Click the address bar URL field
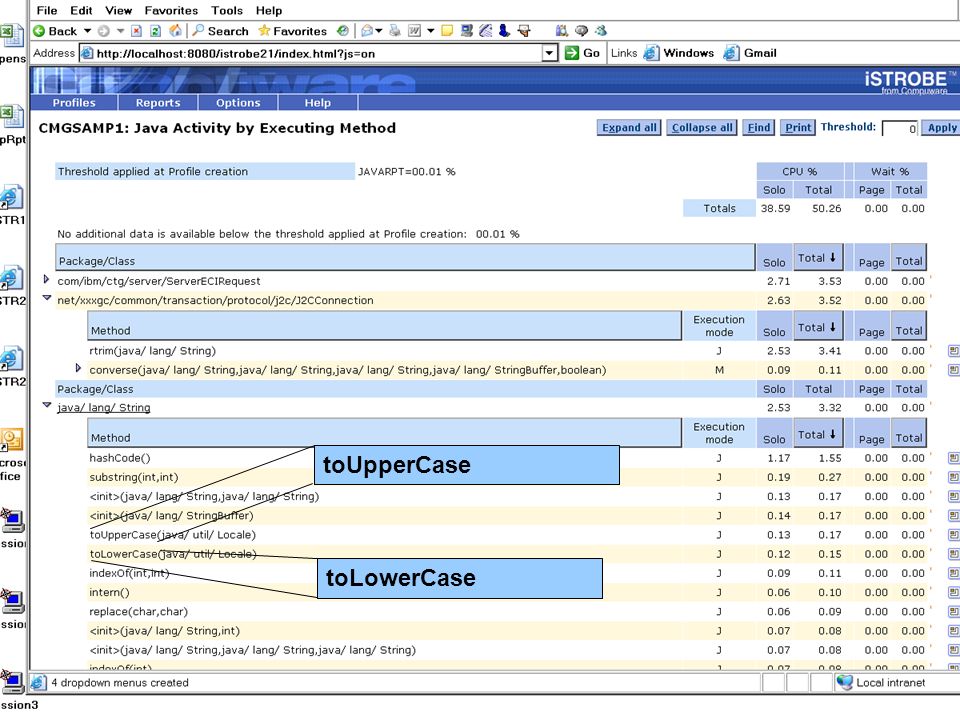Viewport: 960px width, 720px height. (318, 53)
